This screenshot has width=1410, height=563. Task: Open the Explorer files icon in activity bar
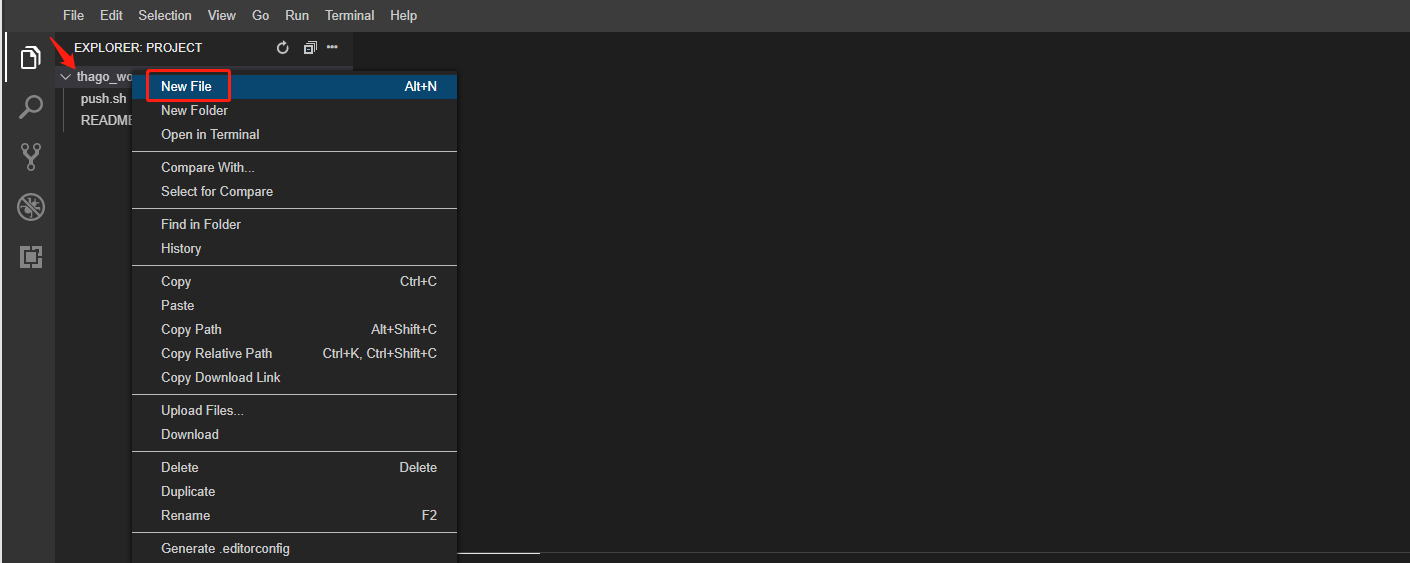31,58
